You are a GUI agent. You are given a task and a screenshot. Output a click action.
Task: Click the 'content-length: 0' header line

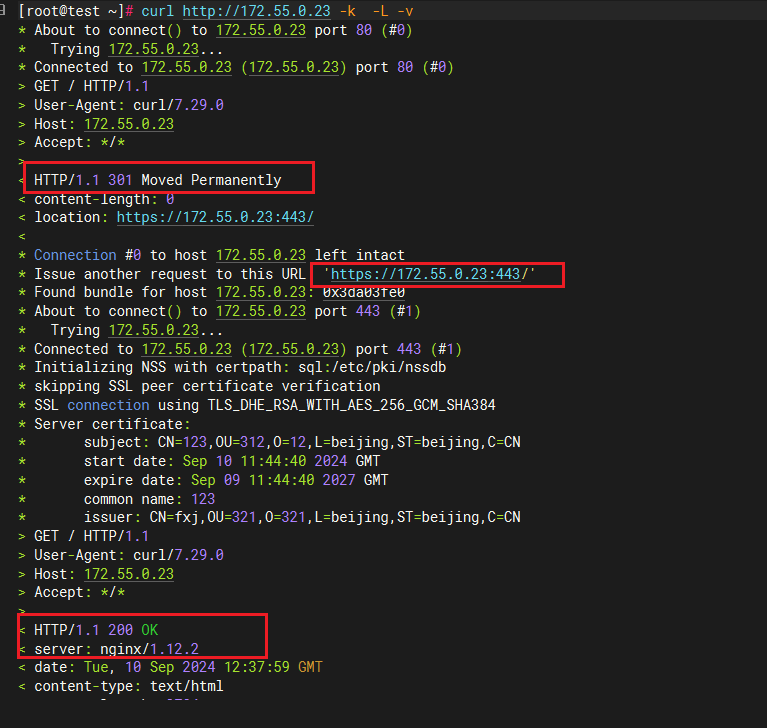click(104, 199)
